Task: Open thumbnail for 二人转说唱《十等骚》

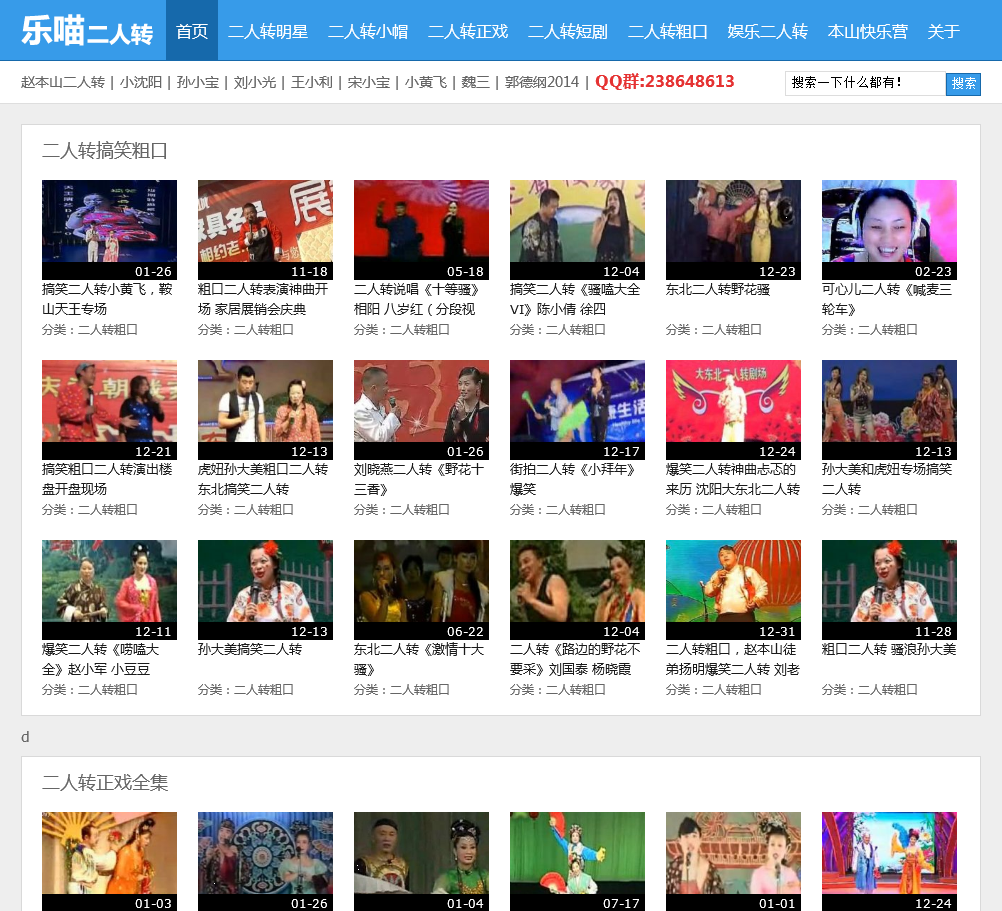Action: (421, 229)
